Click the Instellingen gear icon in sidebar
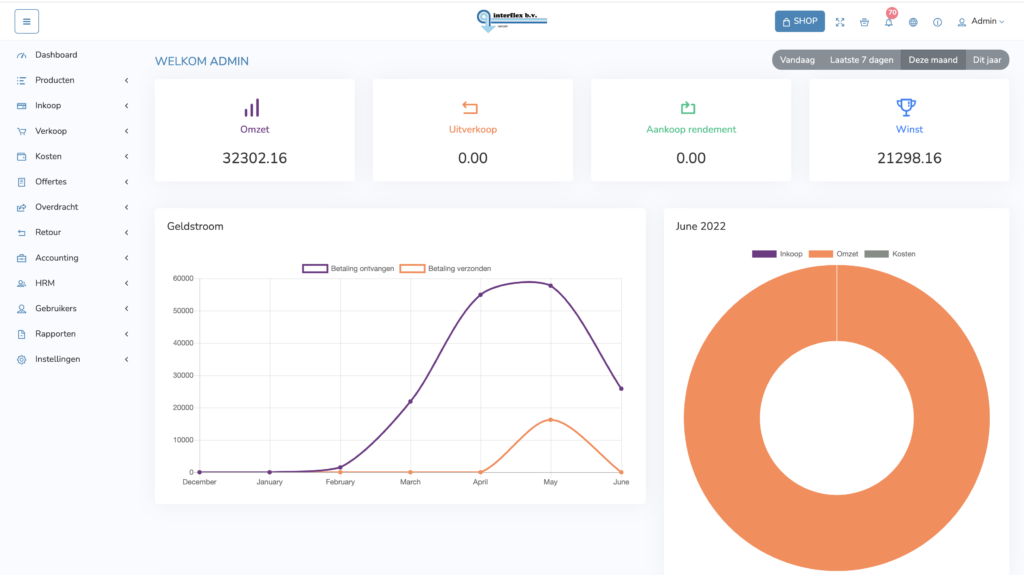1024x575 pixels. pyautogui.click(x=22, y=359)
